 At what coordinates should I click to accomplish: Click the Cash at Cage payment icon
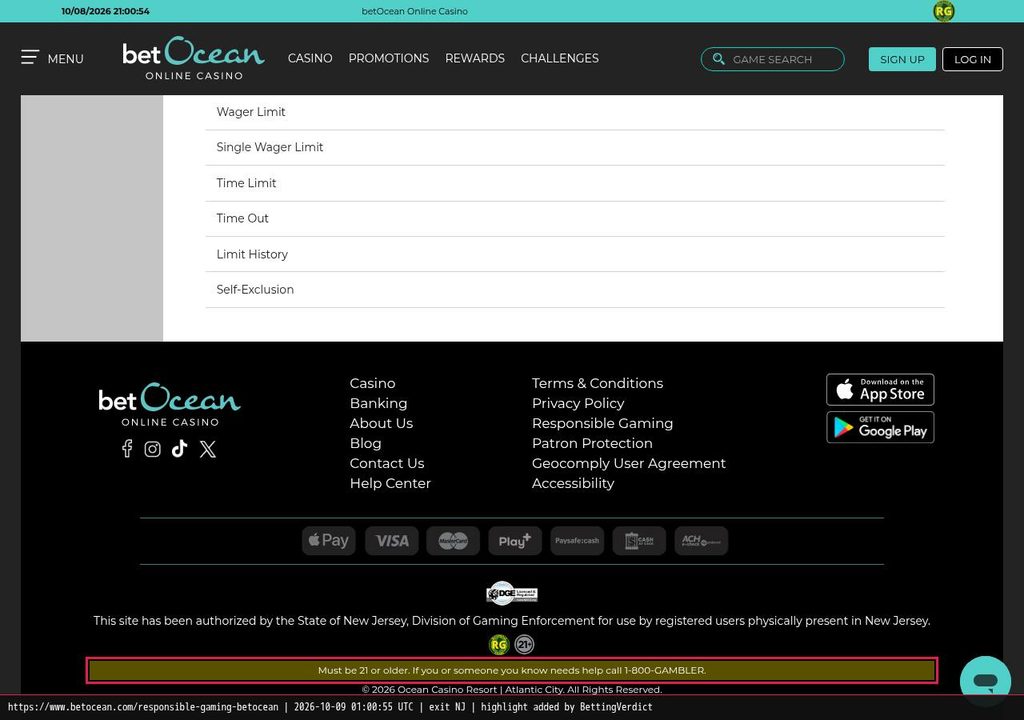coord(639,541)
